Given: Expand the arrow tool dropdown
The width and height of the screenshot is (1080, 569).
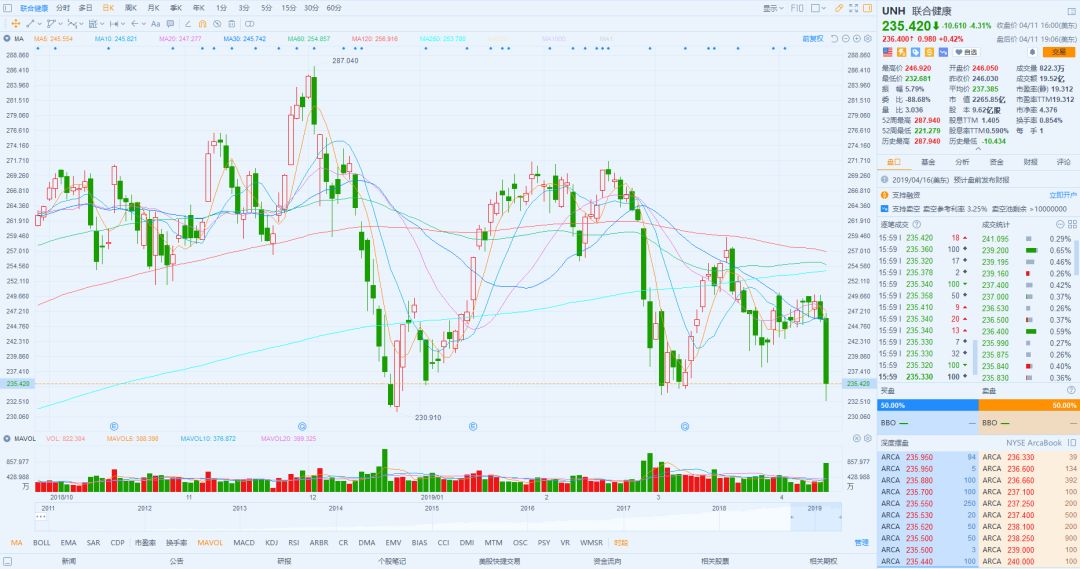Looking at the screenshot, I should click(x=143, y=24).
